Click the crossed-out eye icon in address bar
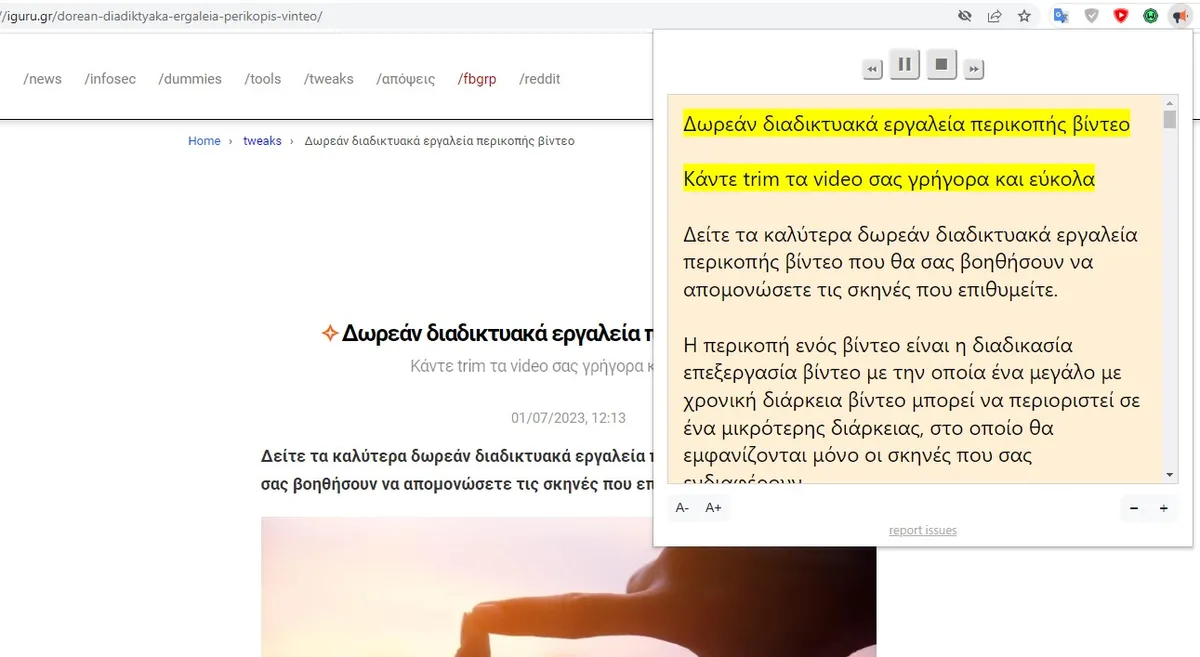This screenshot has width=1200, height=657. click(x=965, y=16)
